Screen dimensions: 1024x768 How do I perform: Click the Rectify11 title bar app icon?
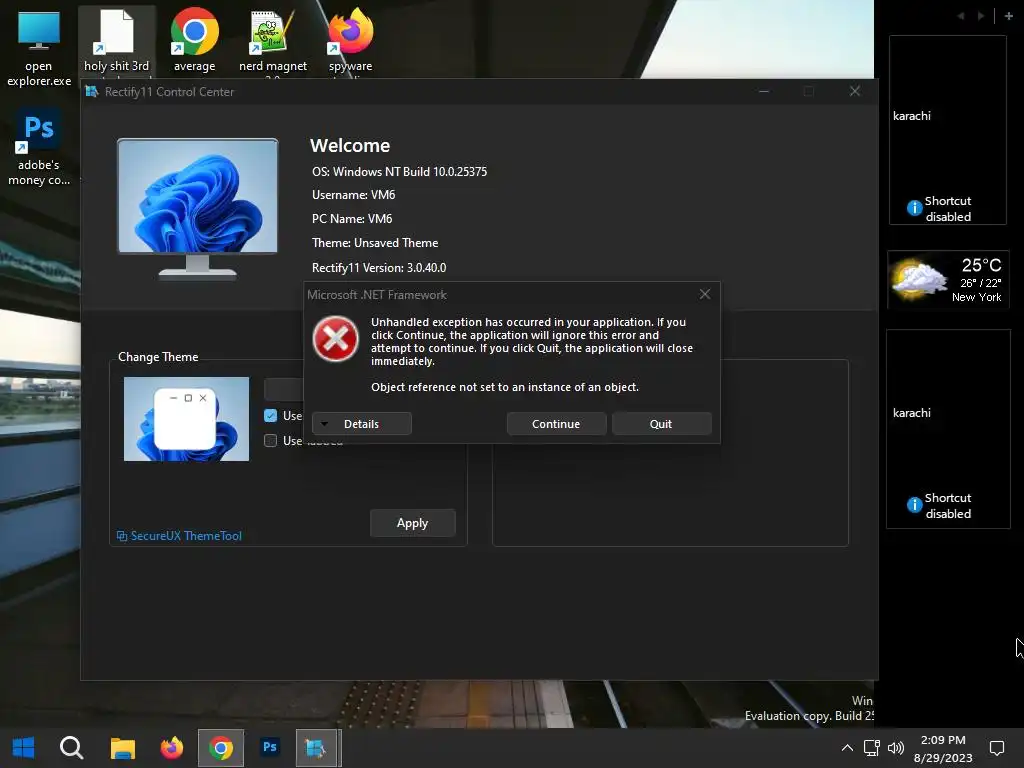tap(92, 91)
